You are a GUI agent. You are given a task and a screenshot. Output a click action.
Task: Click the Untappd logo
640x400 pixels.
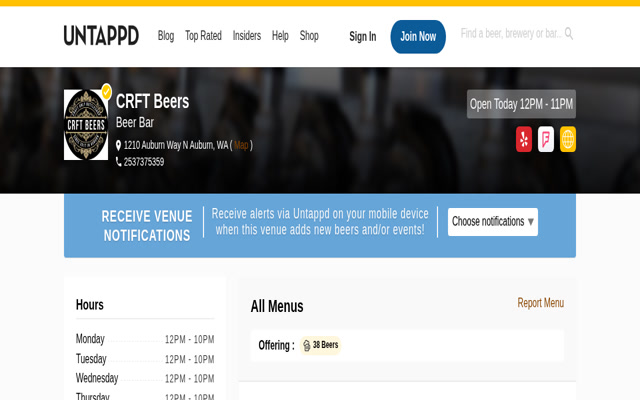tap(101, 36)
